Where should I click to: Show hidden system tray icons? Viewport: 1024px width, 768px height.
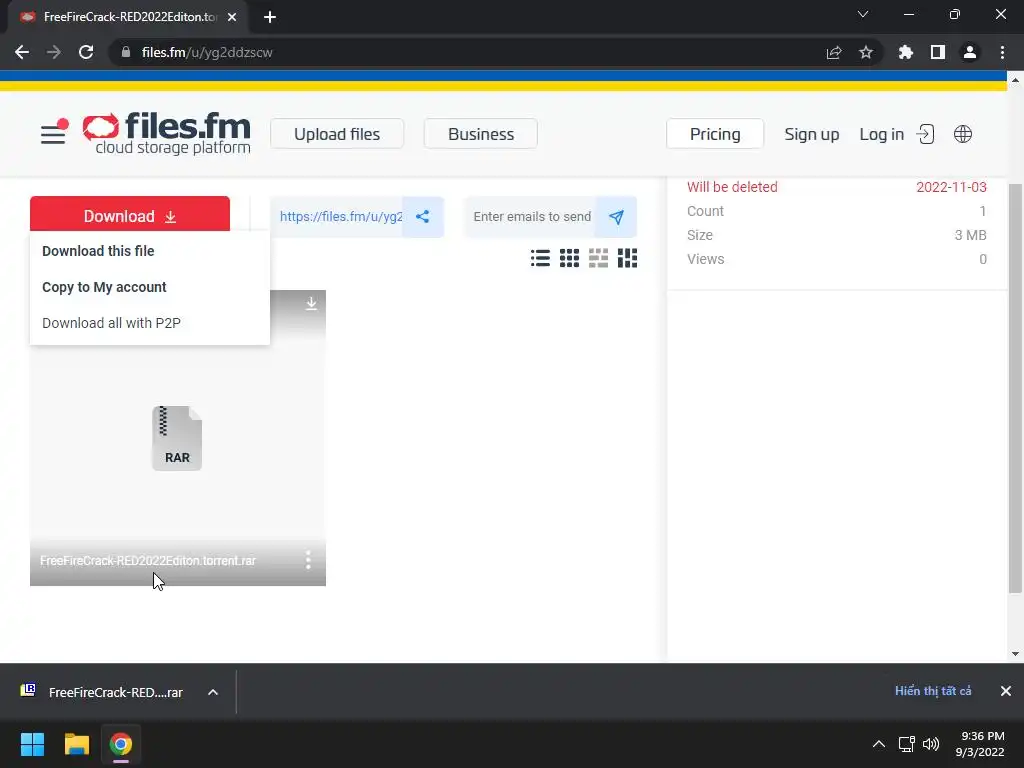tap(879, 744)
